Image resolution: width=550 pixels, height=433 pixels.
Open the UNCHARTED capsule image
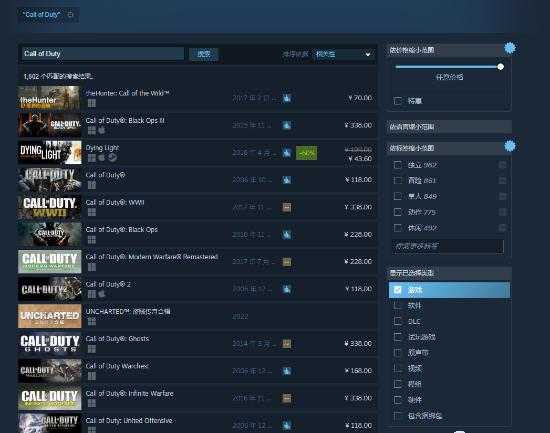[50, 316]
